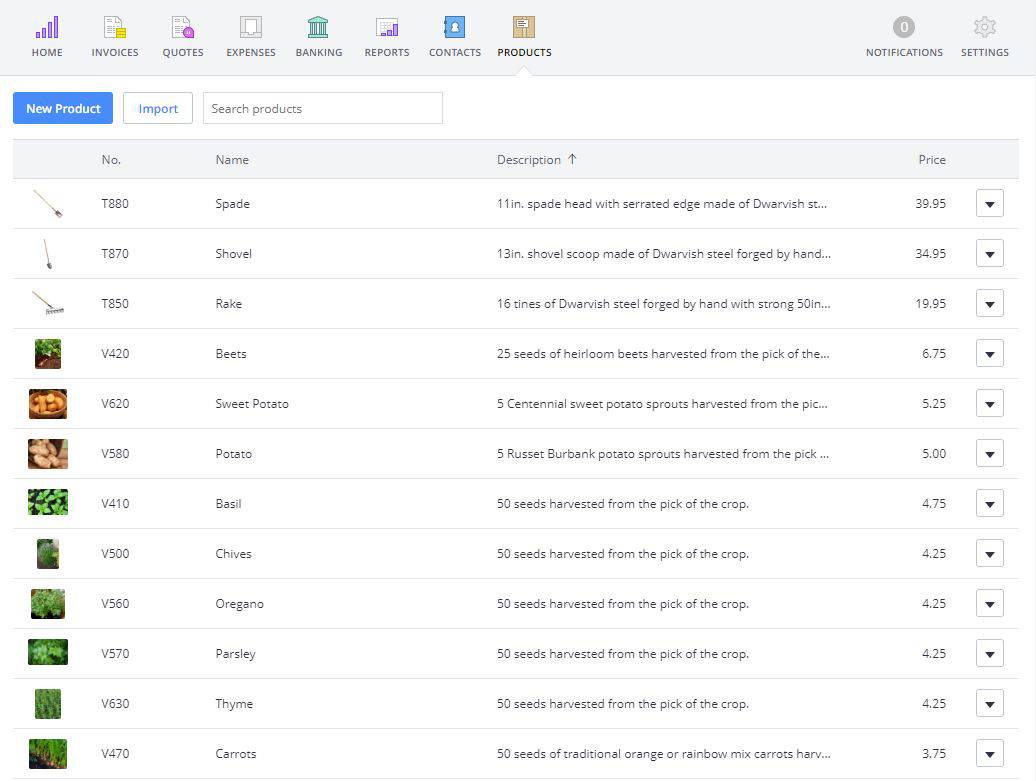Open the actions dropdown for Potato
This screenshot has width=1036, height=781.
[x=989, y=454]
